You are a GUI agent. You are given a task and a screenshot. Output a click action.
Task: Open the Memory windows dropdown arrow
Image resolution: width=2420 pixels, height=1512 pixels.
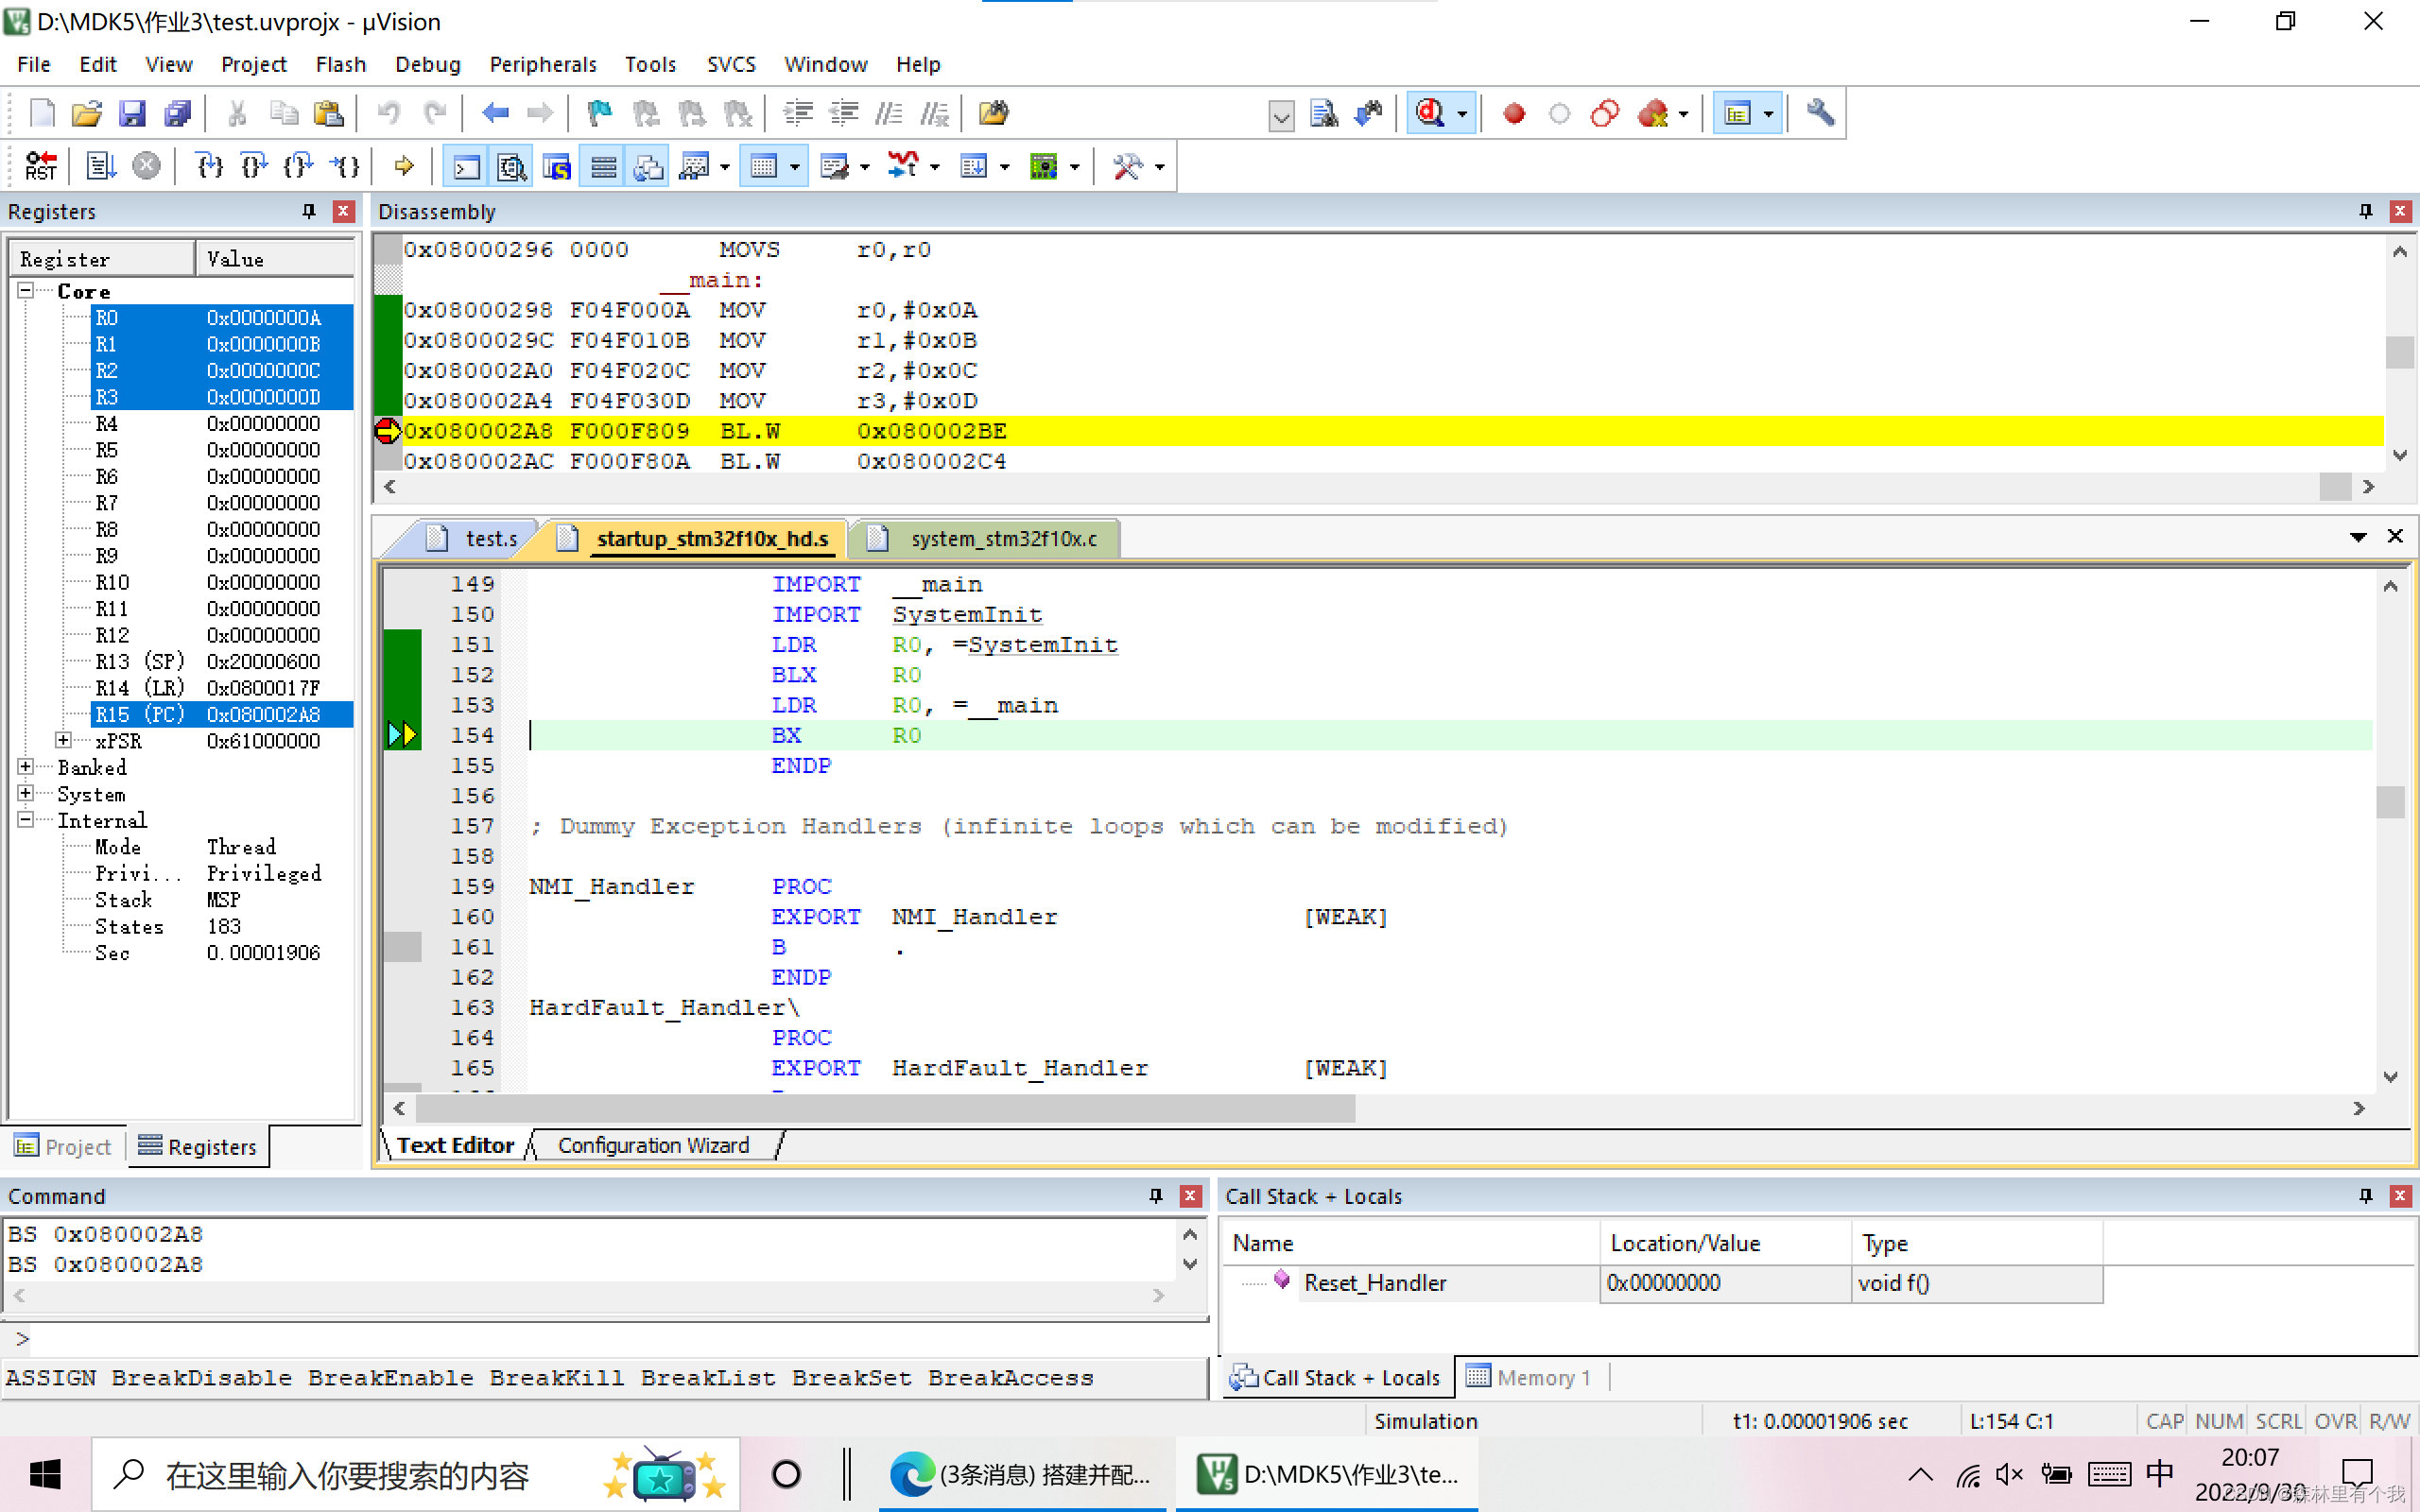coord(795,167)
